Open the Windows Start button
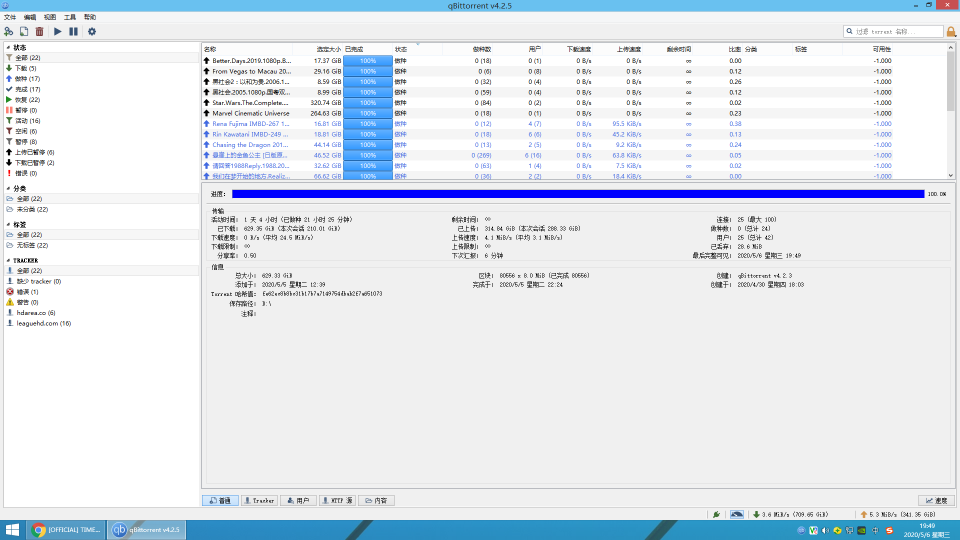 click(x=12, y=530)
